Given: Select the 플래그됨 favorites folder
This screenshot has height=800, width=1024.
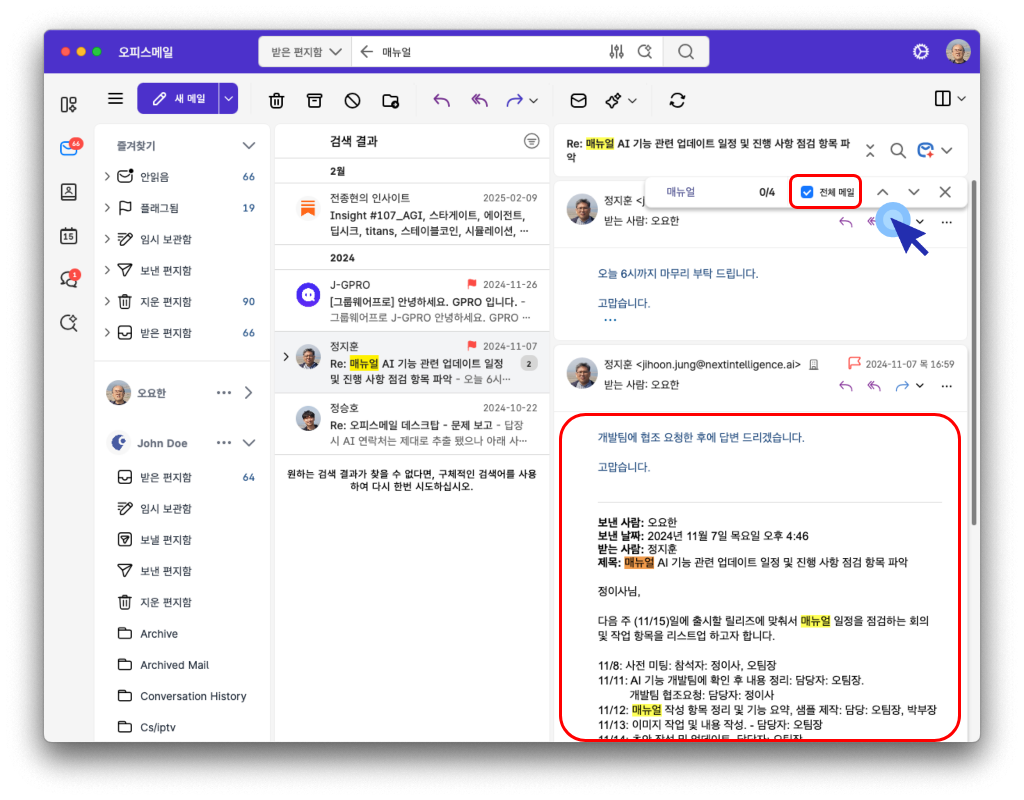Looking at the screenshot, I should pos(159,208).
